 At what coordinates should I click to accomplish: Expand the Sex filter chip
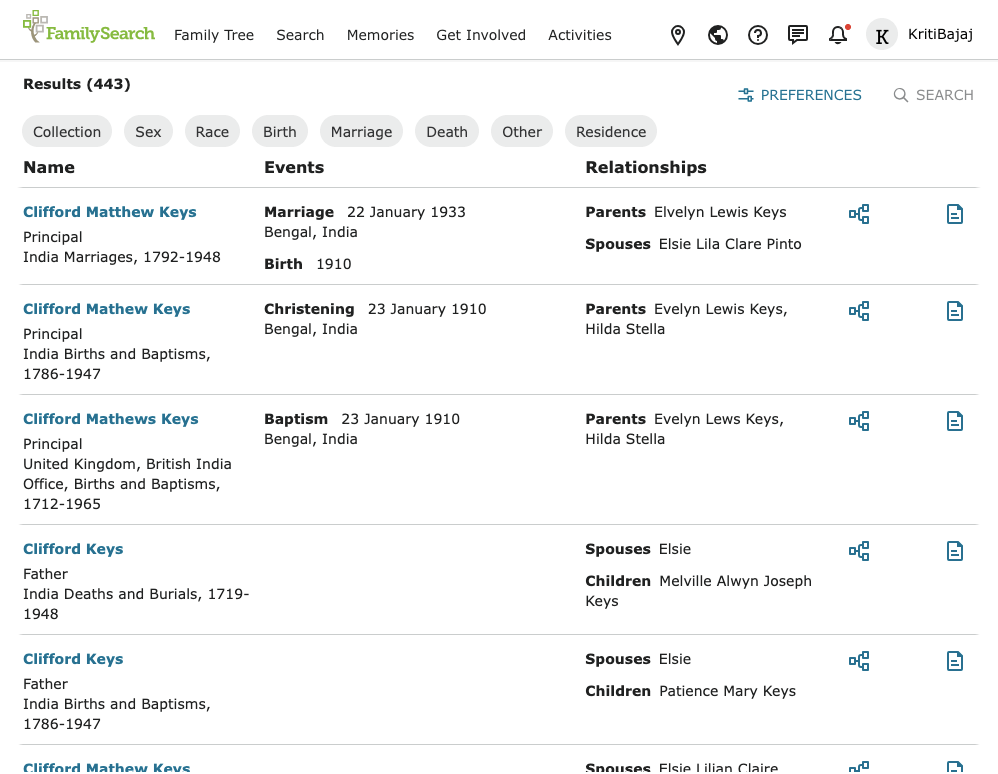click(x=148, y=132)
